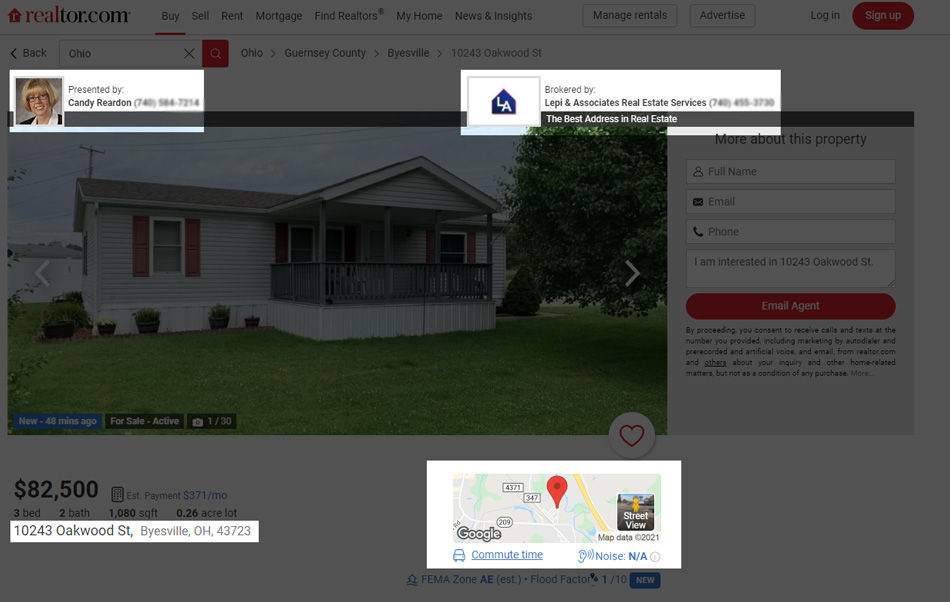This screenshot has width=950, height=602.
Task: Expand the consent text with More
Action: (x=861, y=373)
